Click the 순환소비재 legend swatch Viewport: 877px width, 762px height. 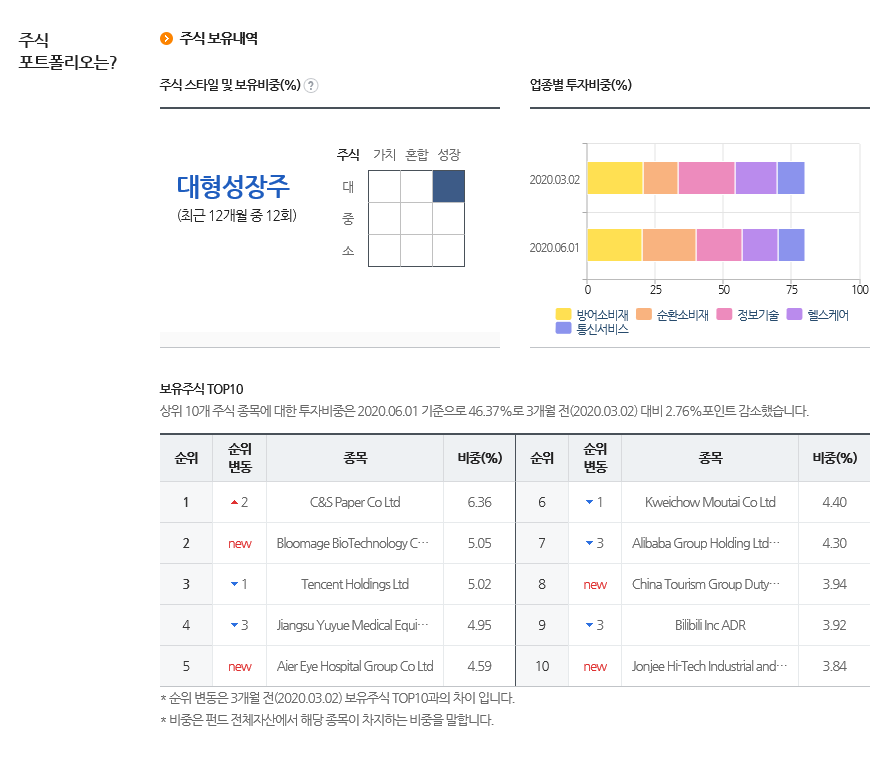pos(644,314)
